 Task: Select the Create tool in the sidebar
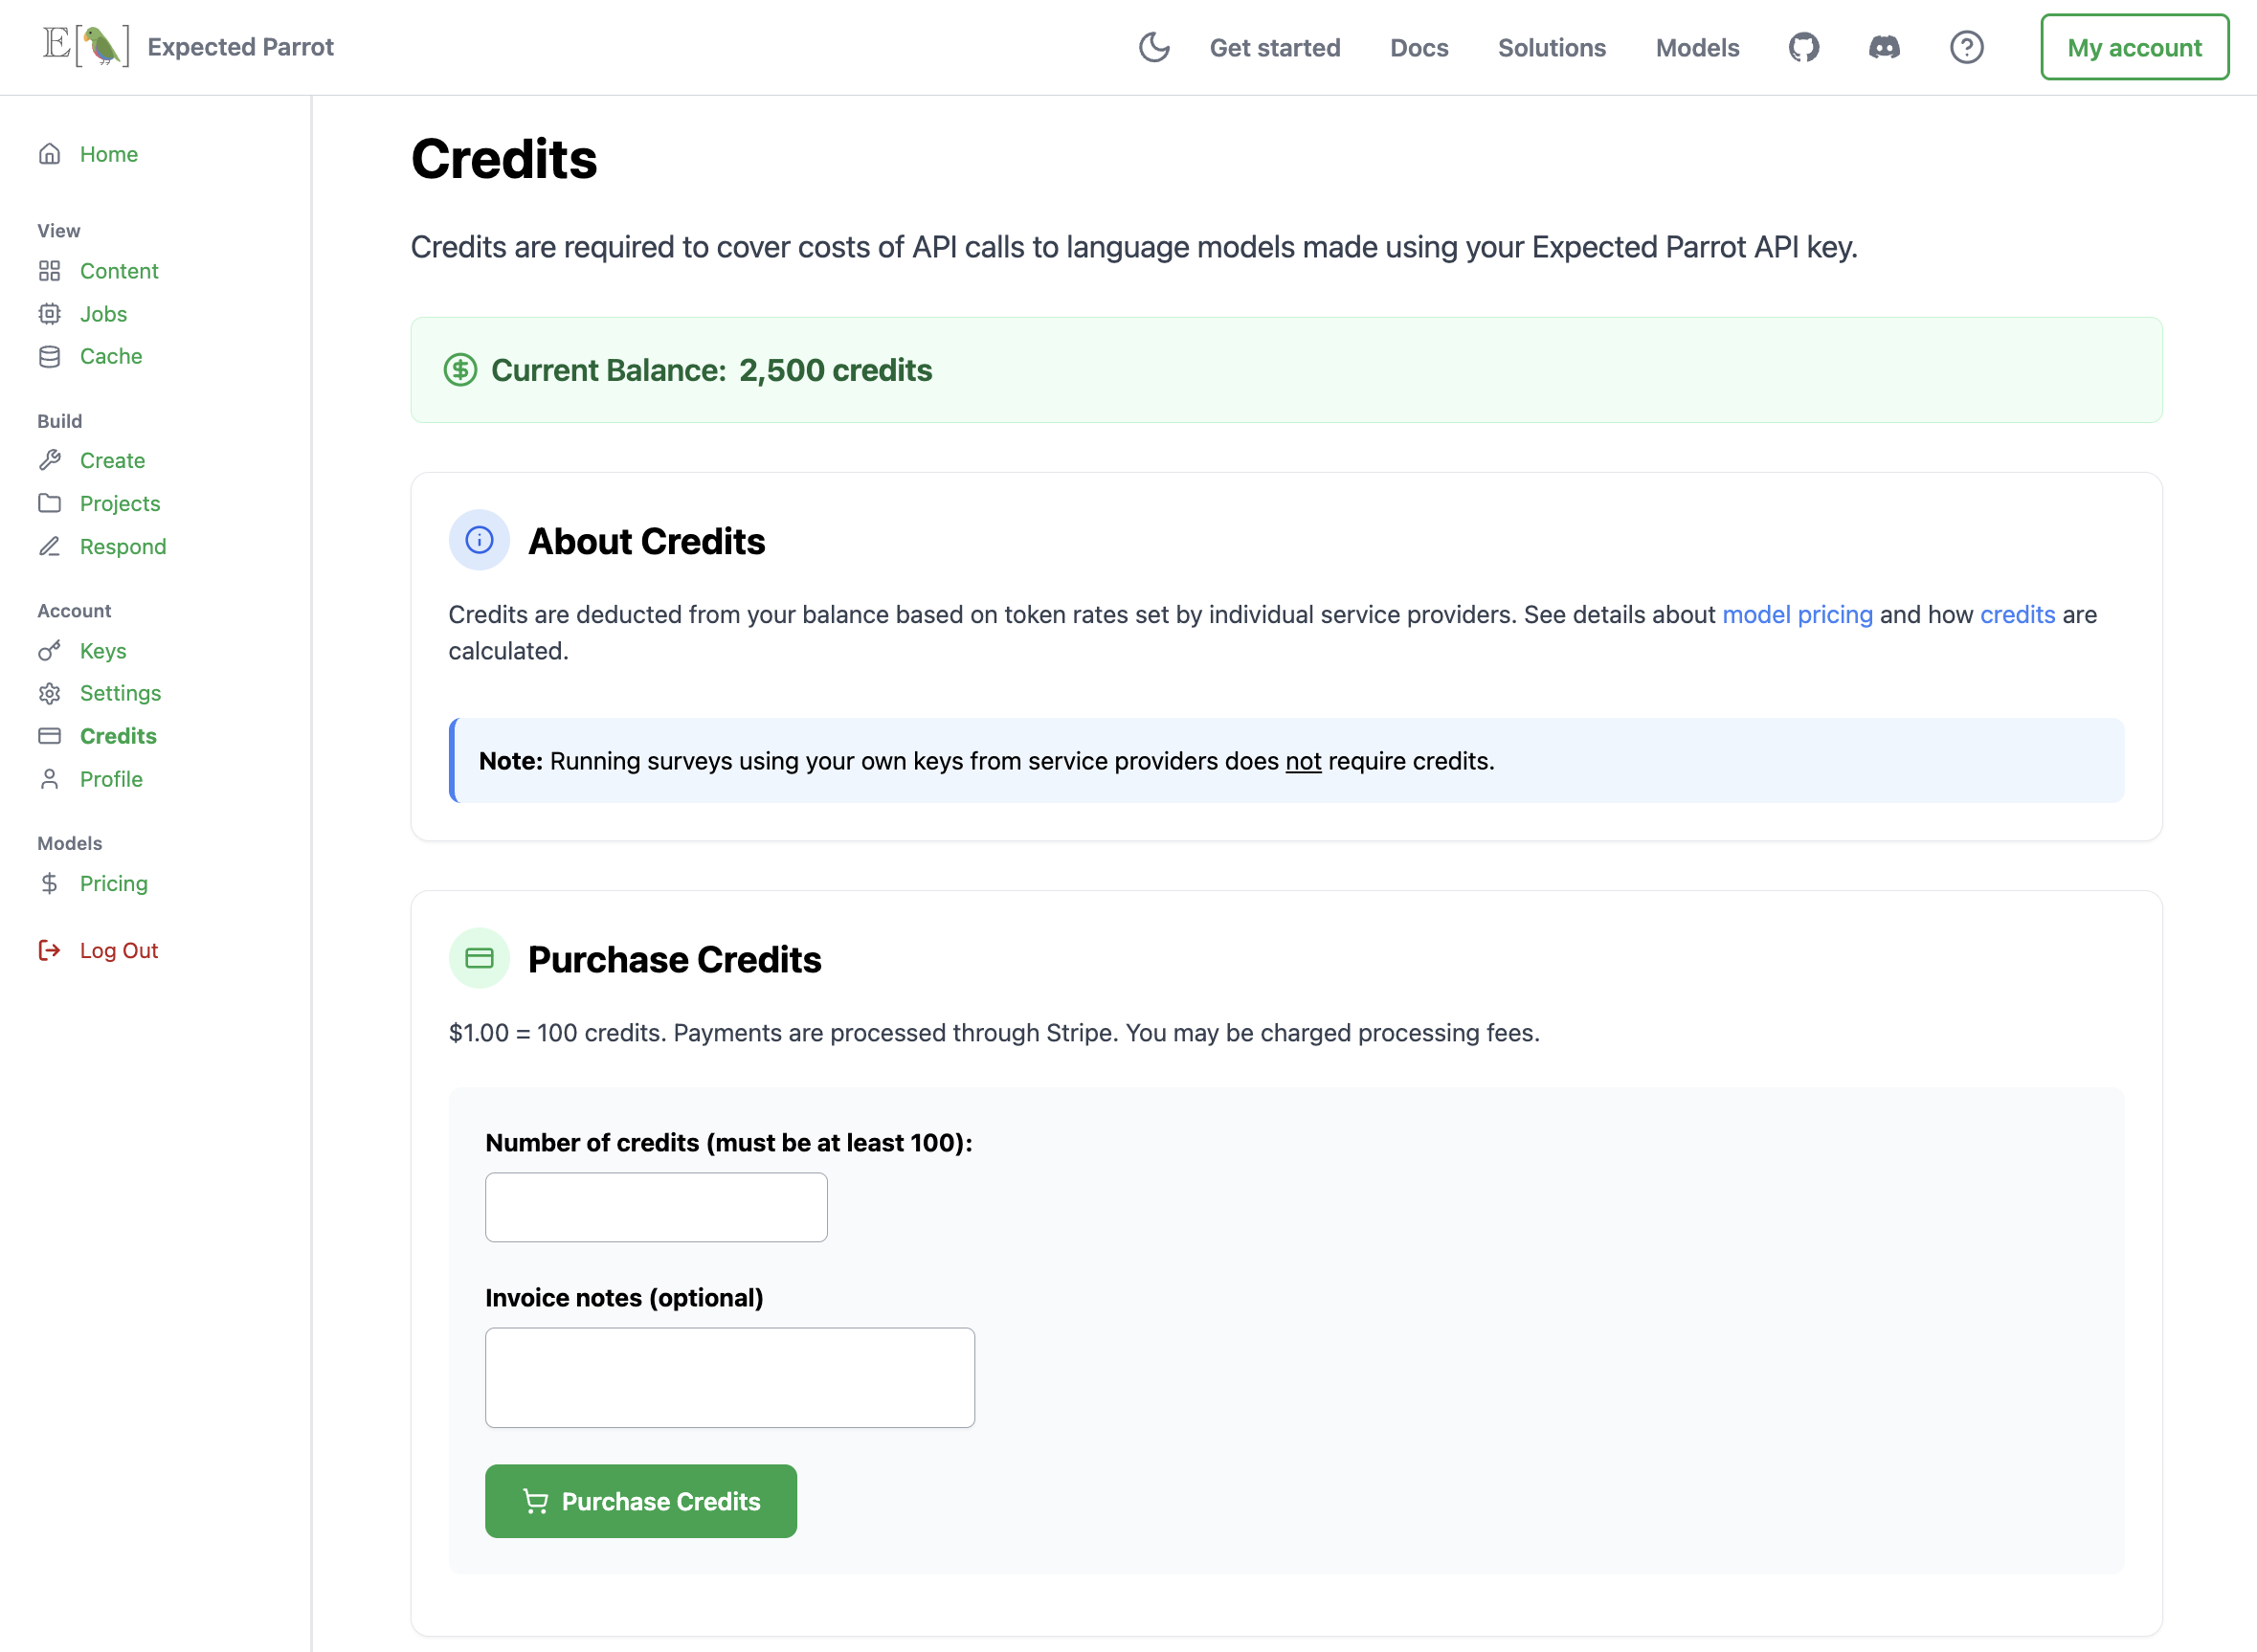point(112,460)
